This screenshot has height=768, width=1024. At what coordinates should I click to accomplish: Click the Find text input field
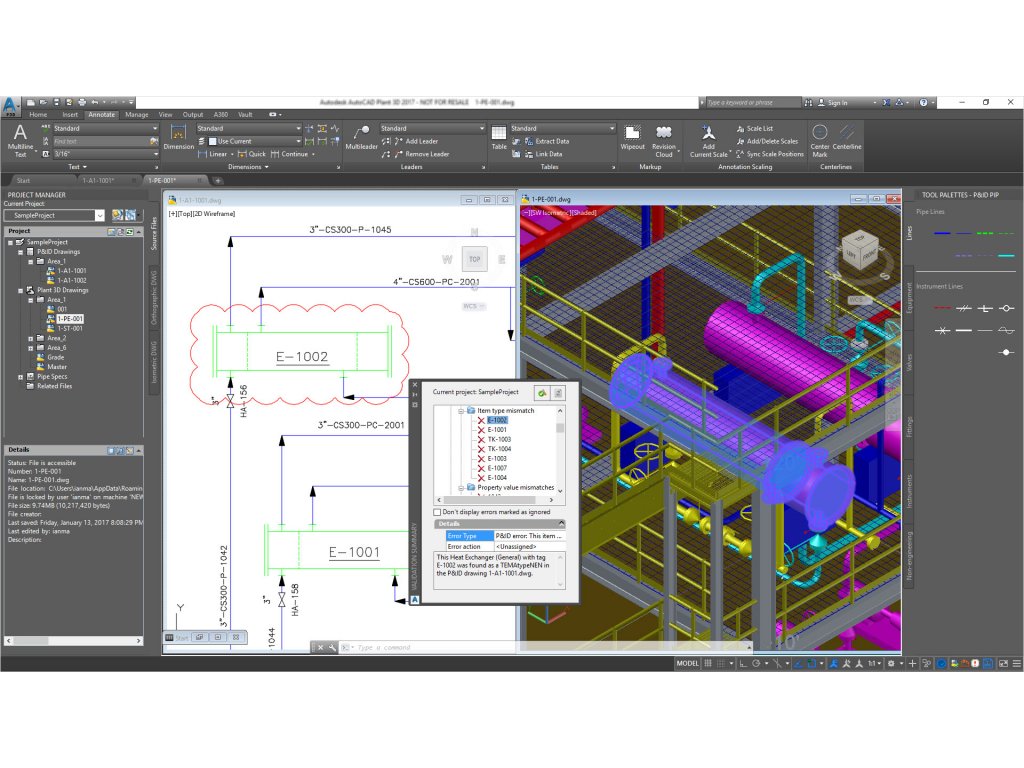coord(100,141)
